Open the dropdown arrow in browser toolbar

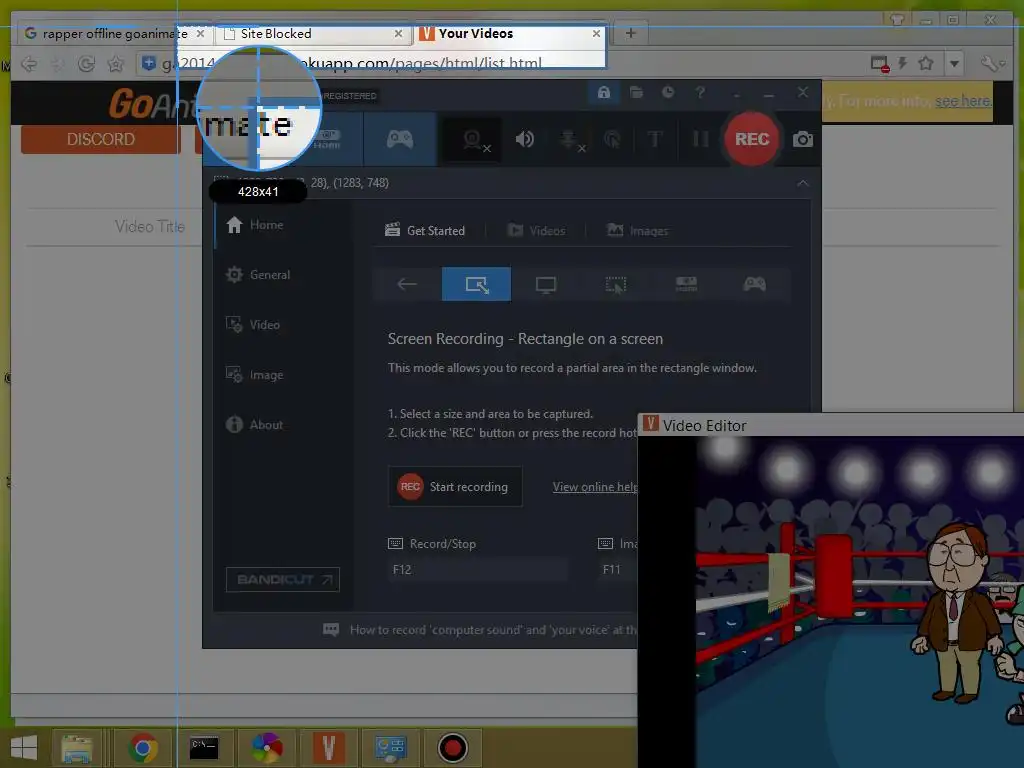coord(954,63)
